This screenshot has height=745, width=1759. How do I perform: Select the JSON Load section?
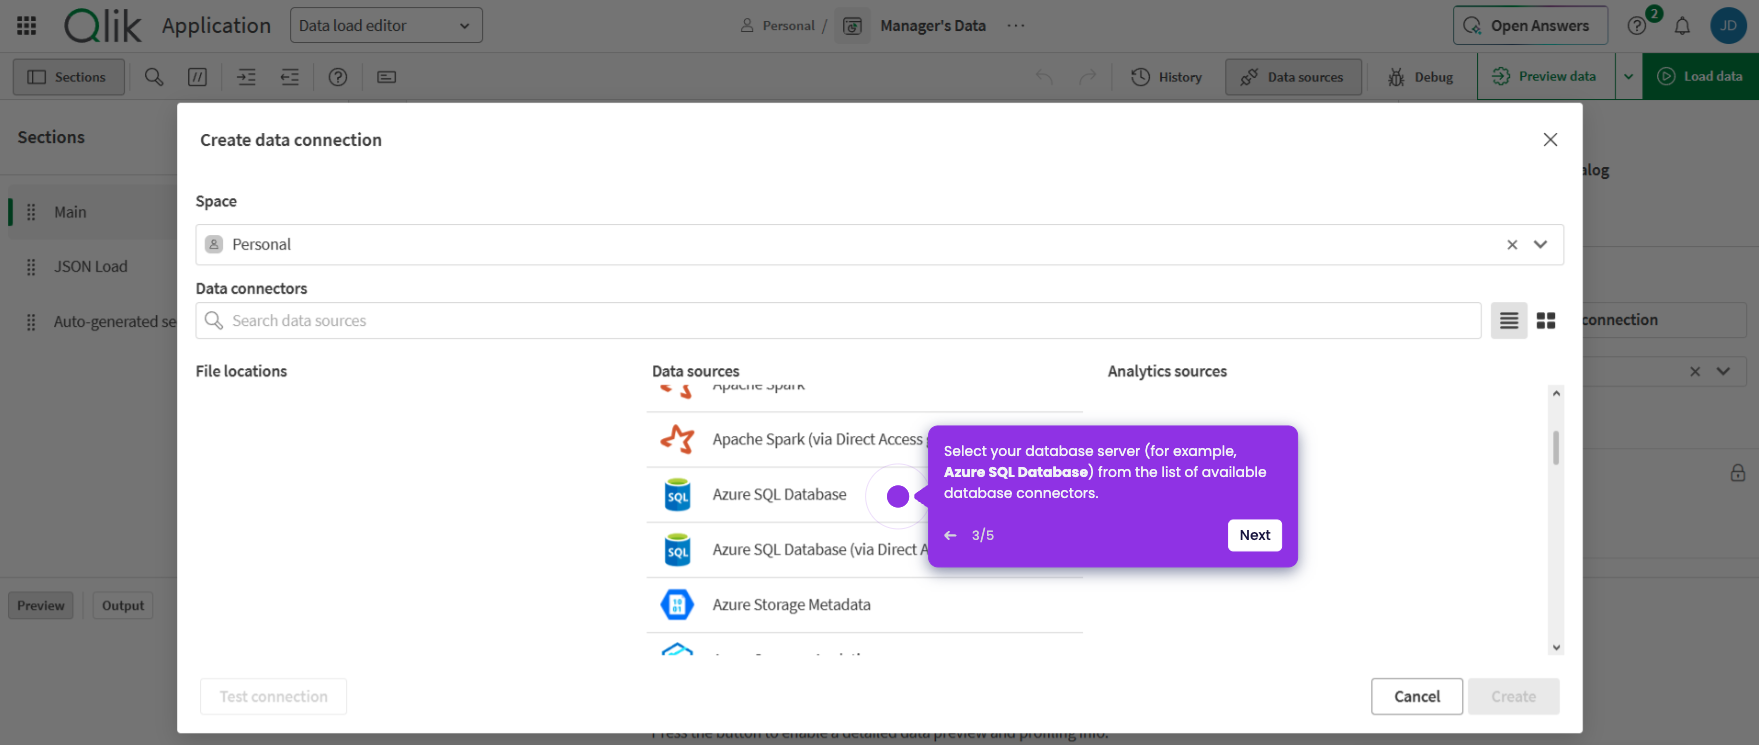tap(92, 267)
